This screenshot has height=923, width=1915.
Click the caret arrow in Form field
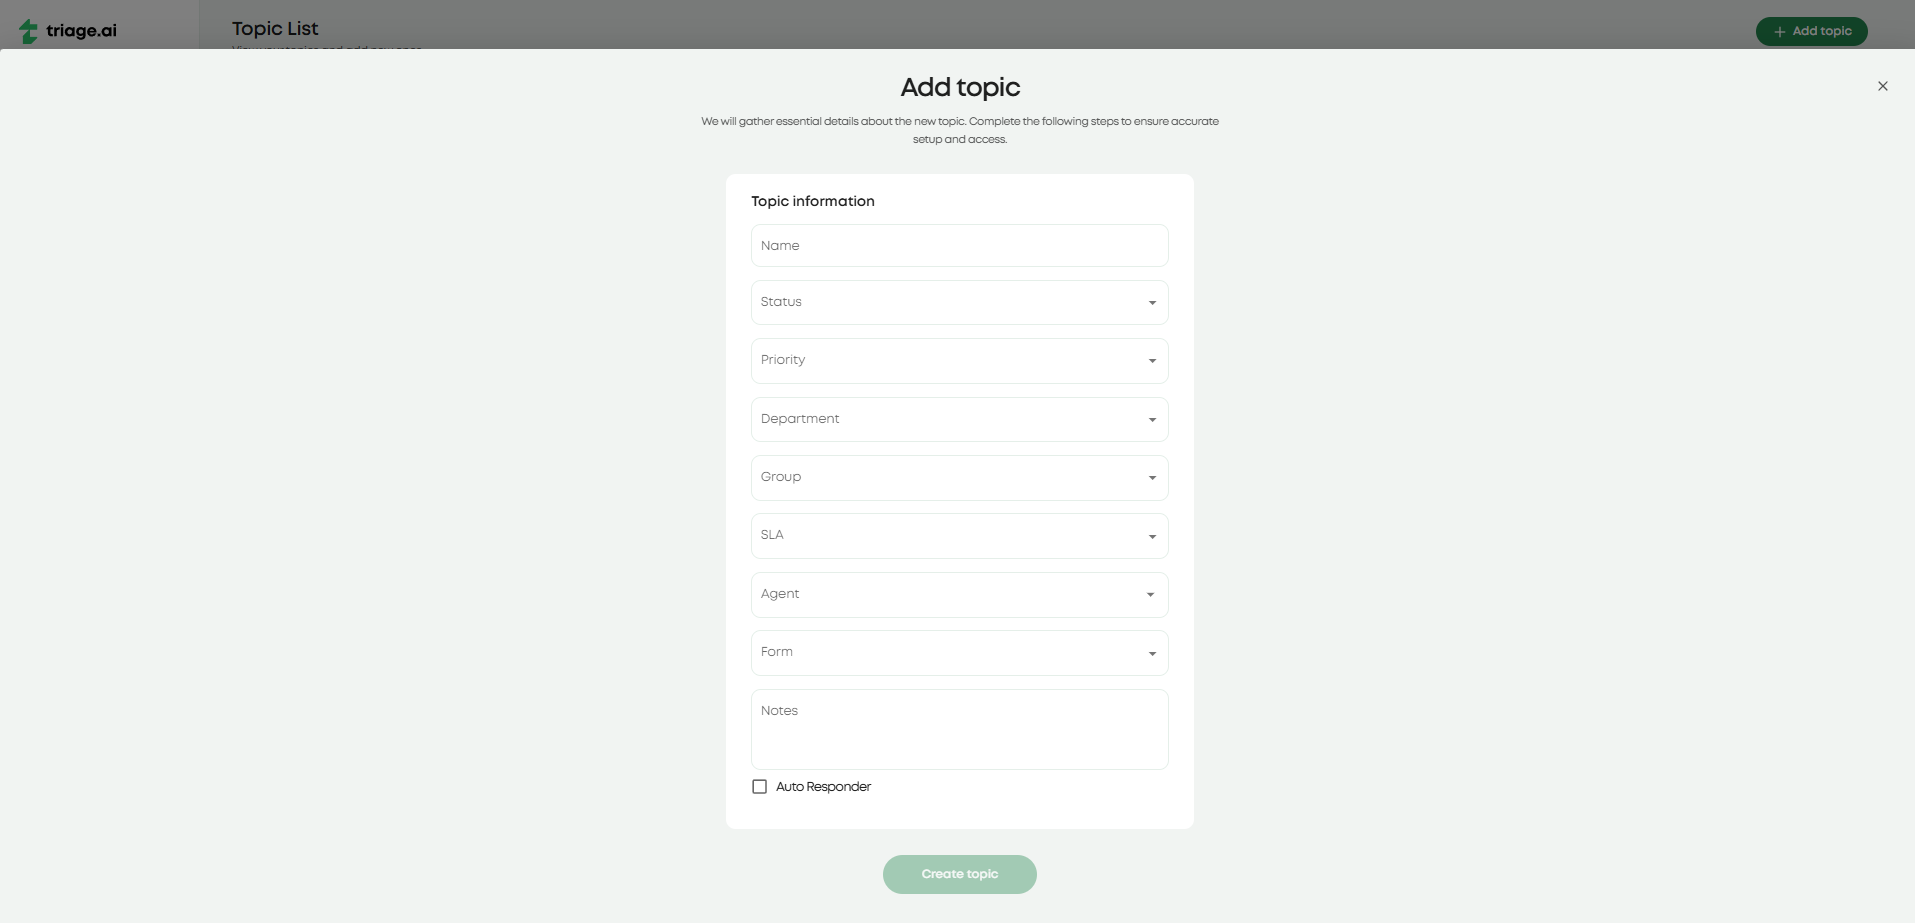[x=1152, y=654]
